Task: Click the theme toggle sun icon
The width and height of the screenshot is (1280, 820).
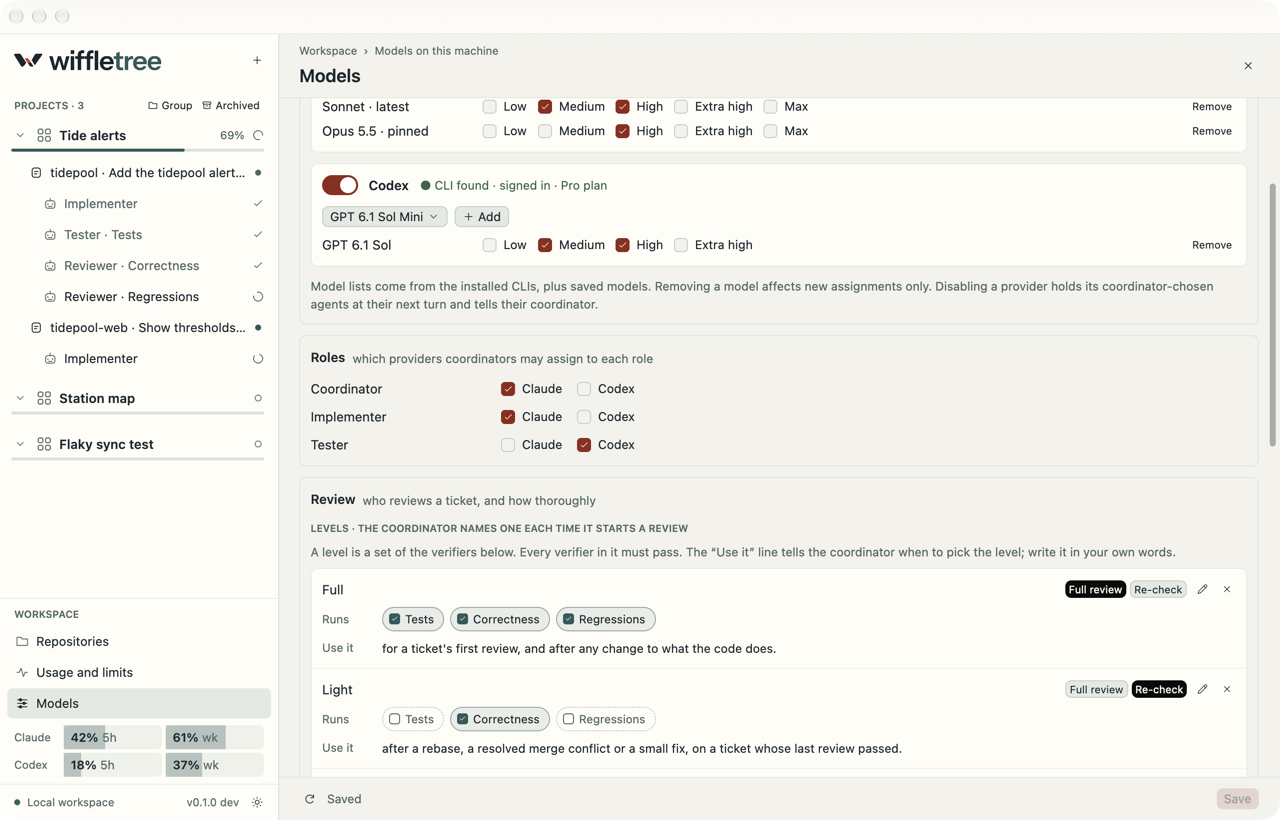Action: [257, 802]
